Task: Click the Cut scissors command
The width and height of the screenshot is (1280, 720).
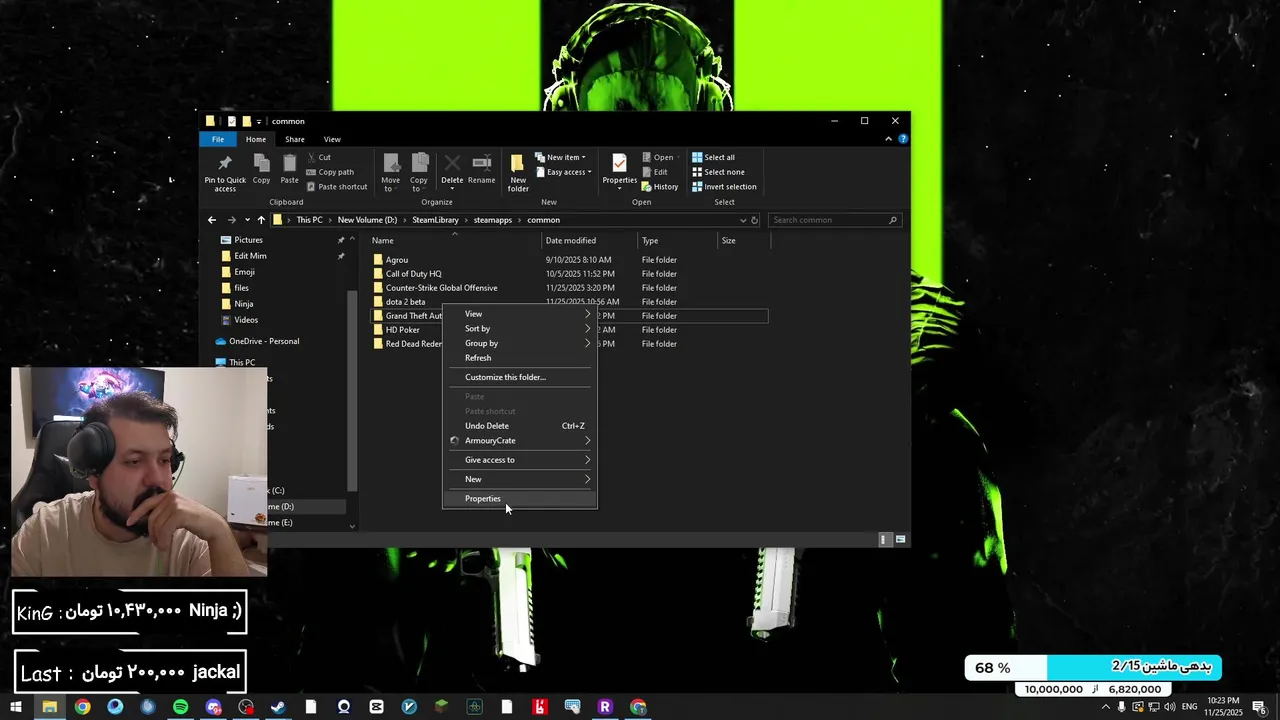Action: point(319,157)
